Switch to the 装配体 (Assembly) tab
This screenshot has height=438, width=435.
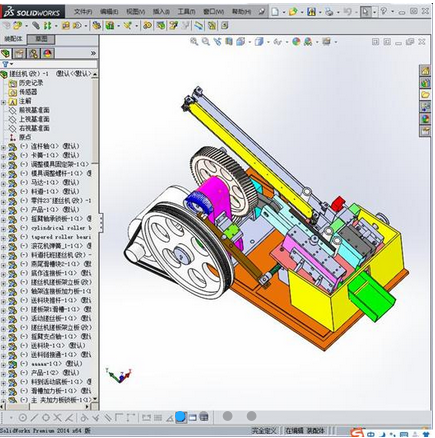point(13,39)
